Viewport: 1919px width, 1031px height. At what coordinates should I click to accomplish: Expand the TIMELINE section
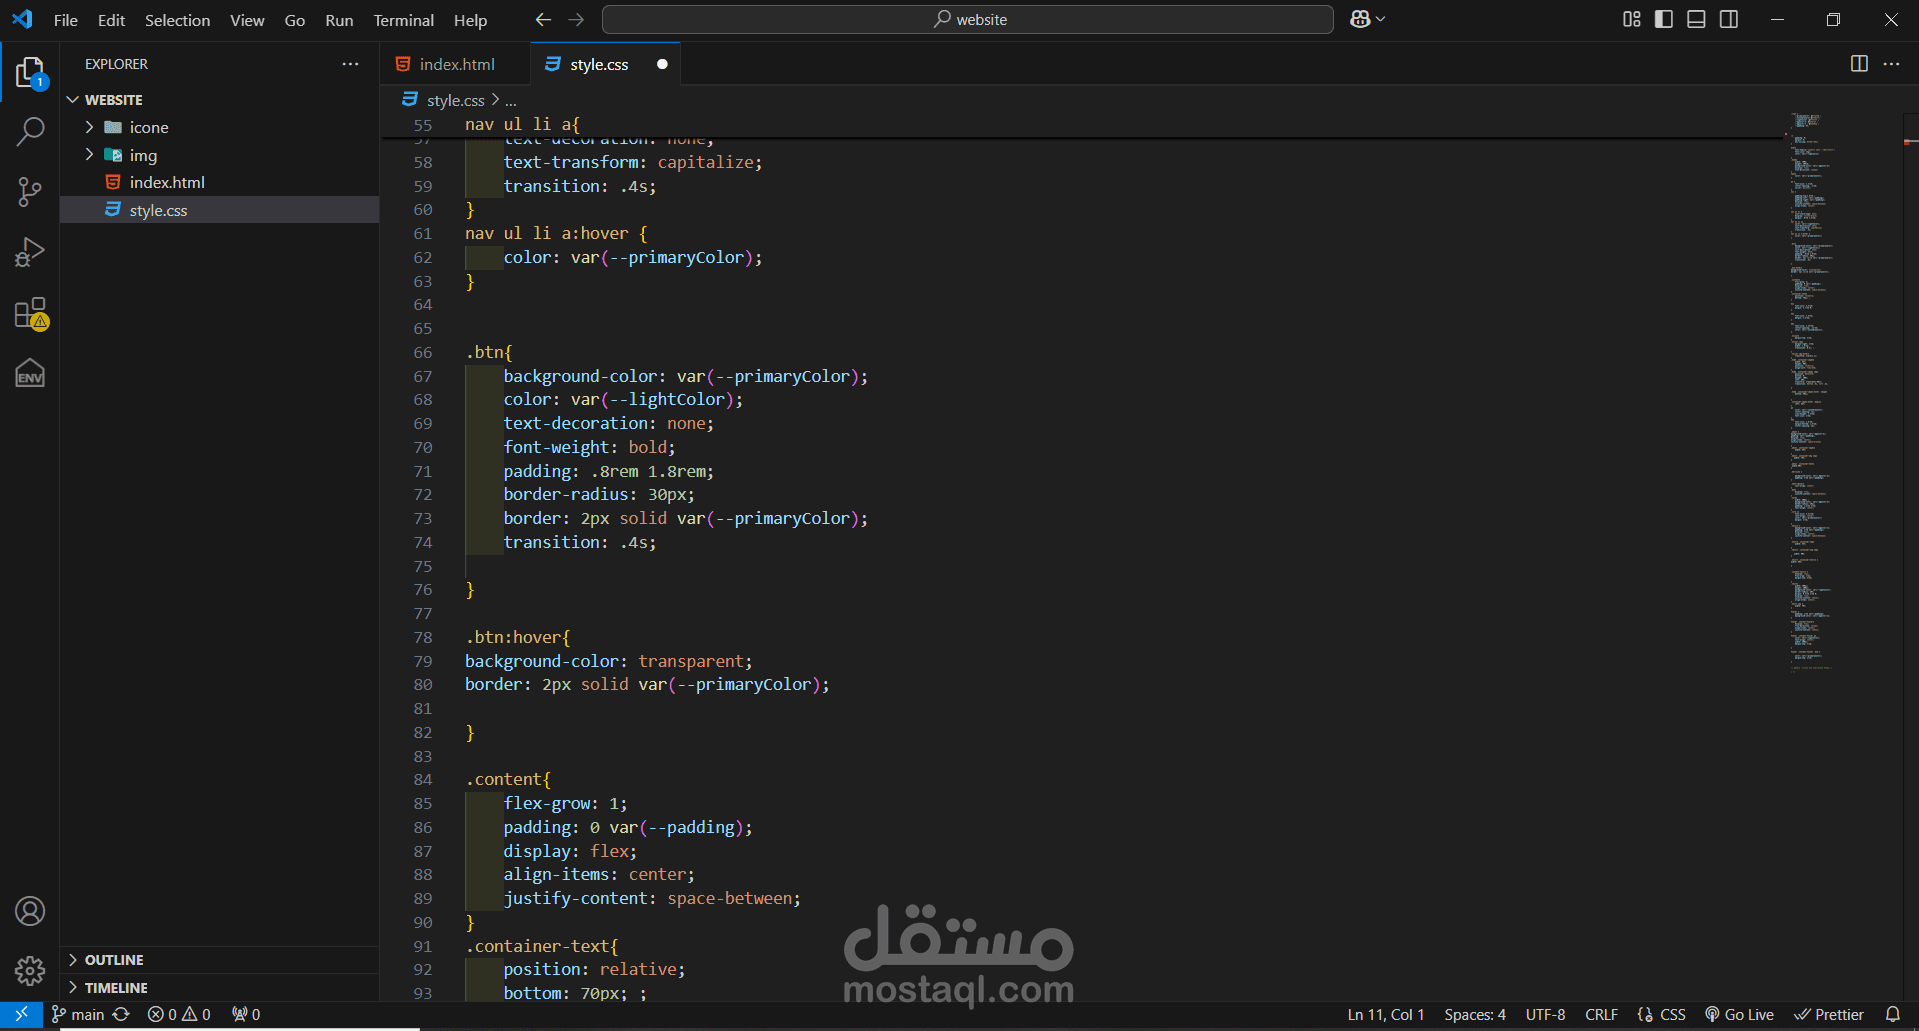coord(220,988)
